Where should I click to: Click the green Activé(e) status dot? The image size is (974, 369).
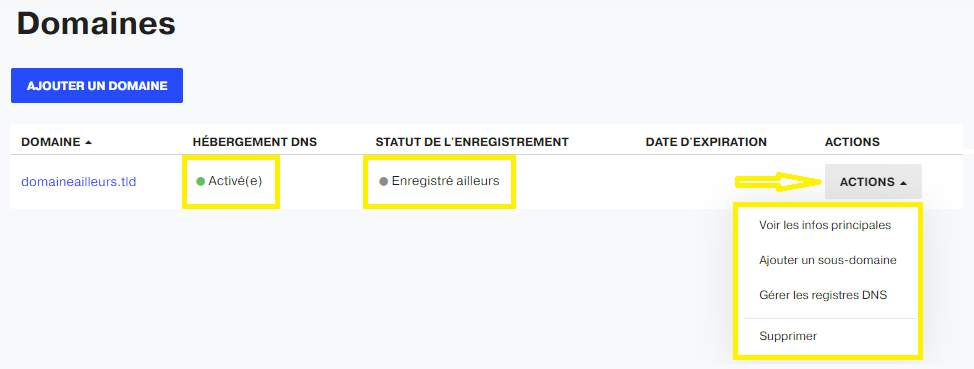click(x=201, y=181)
